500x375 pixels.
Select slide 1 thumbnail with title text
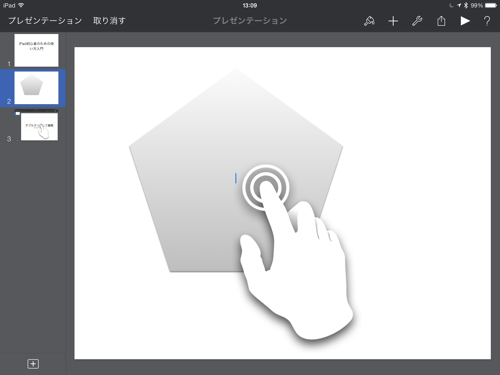pyautogui.click(x=36, y=50)
